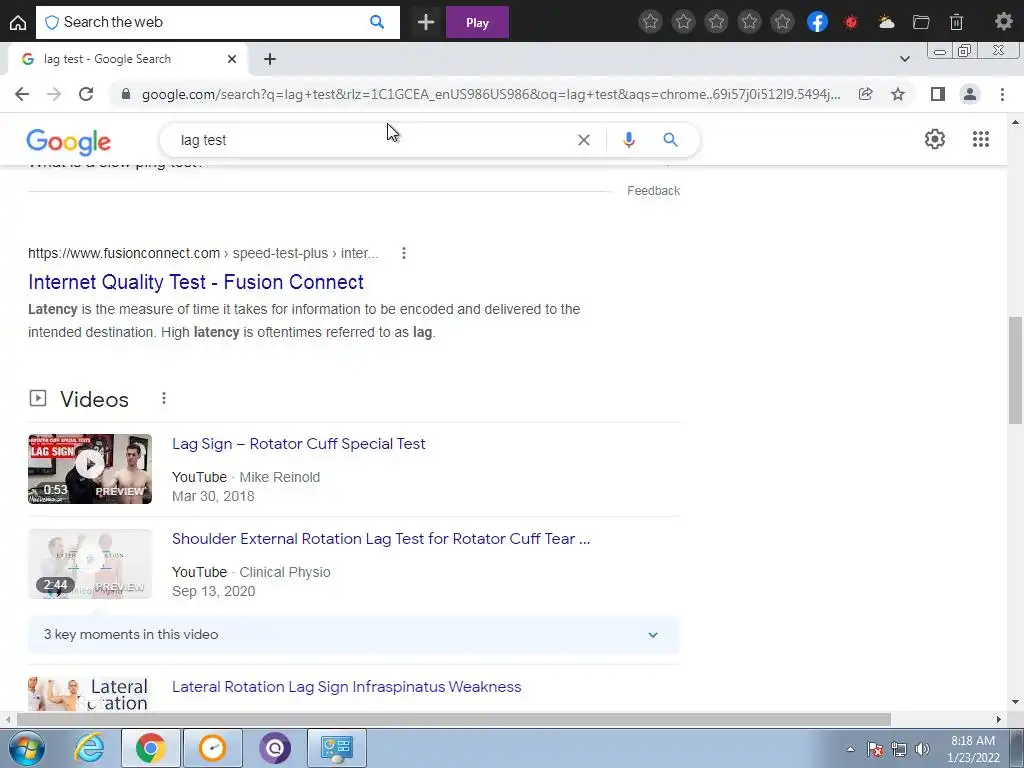Open 'Shoulder External Rotation Lag Test' link
The width and height of the screenshot is (1024, 768).
381,539
